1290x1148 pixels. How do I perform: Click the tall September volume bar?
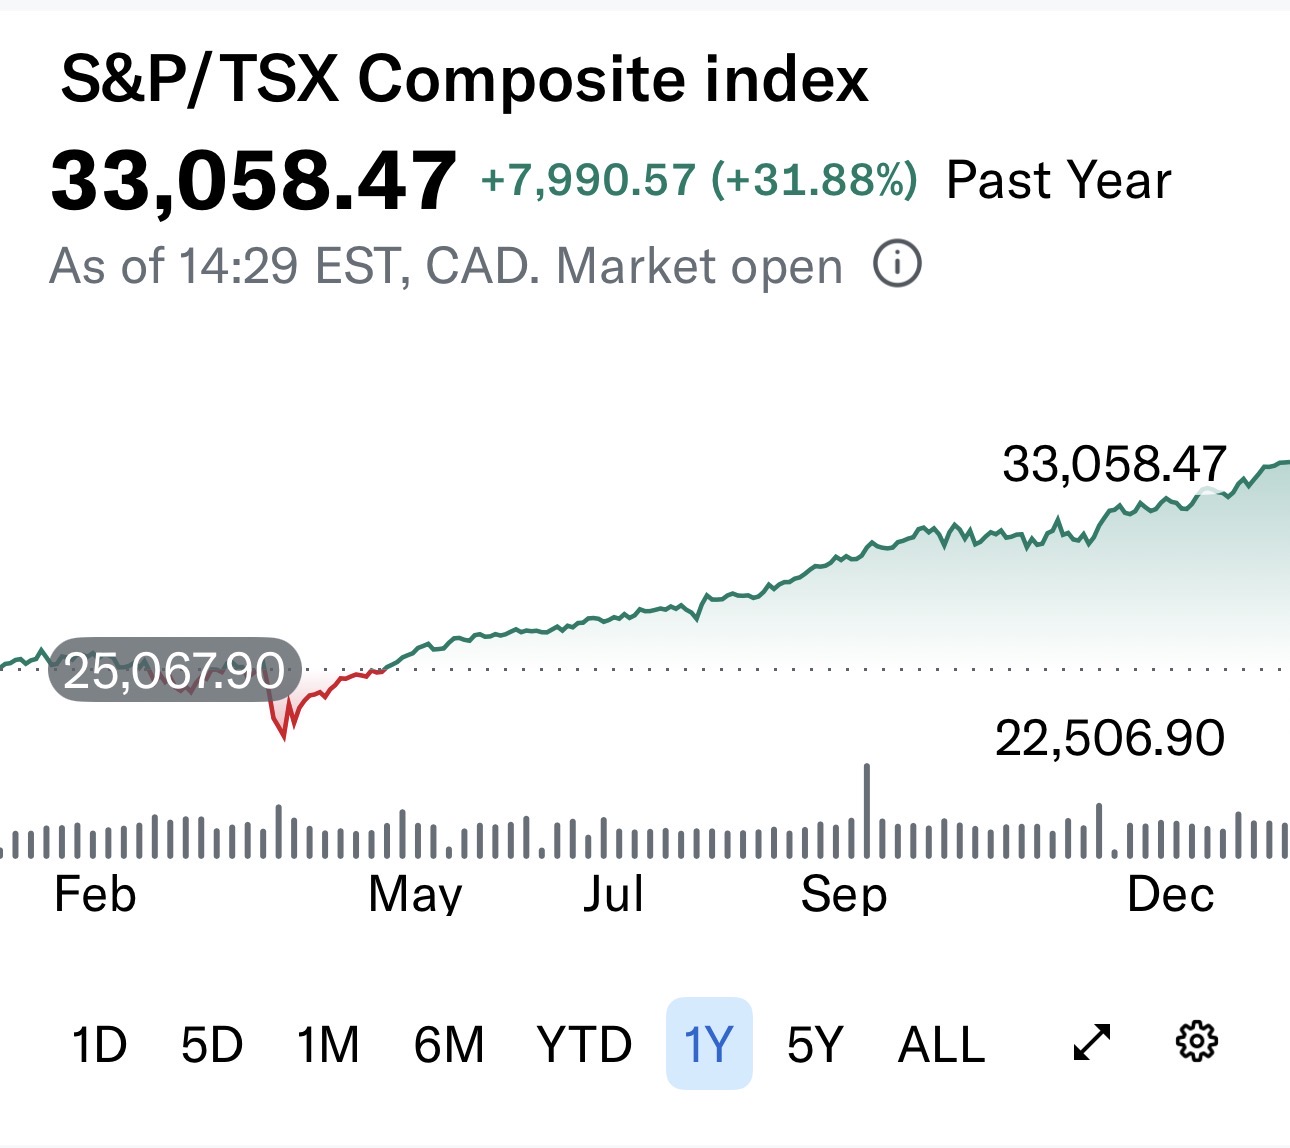[867, 810]
